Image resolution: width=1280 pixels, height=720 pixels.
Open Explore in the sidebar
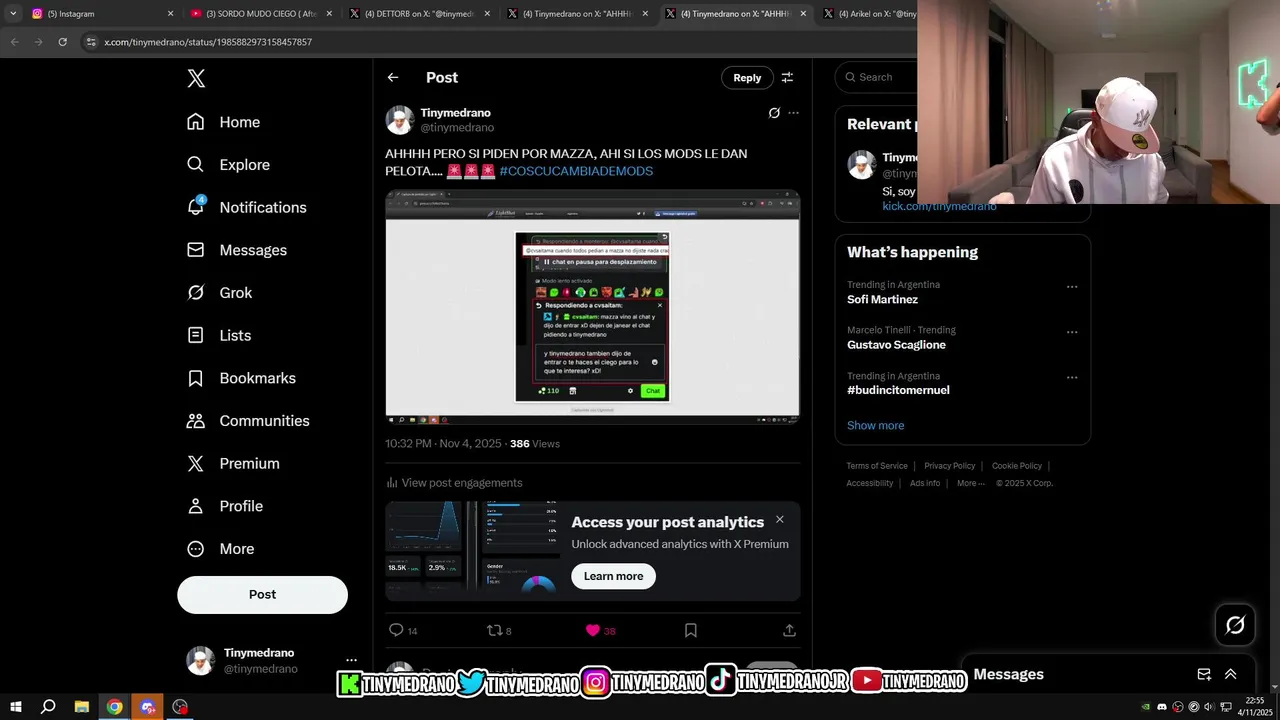(x=228, y=165)
